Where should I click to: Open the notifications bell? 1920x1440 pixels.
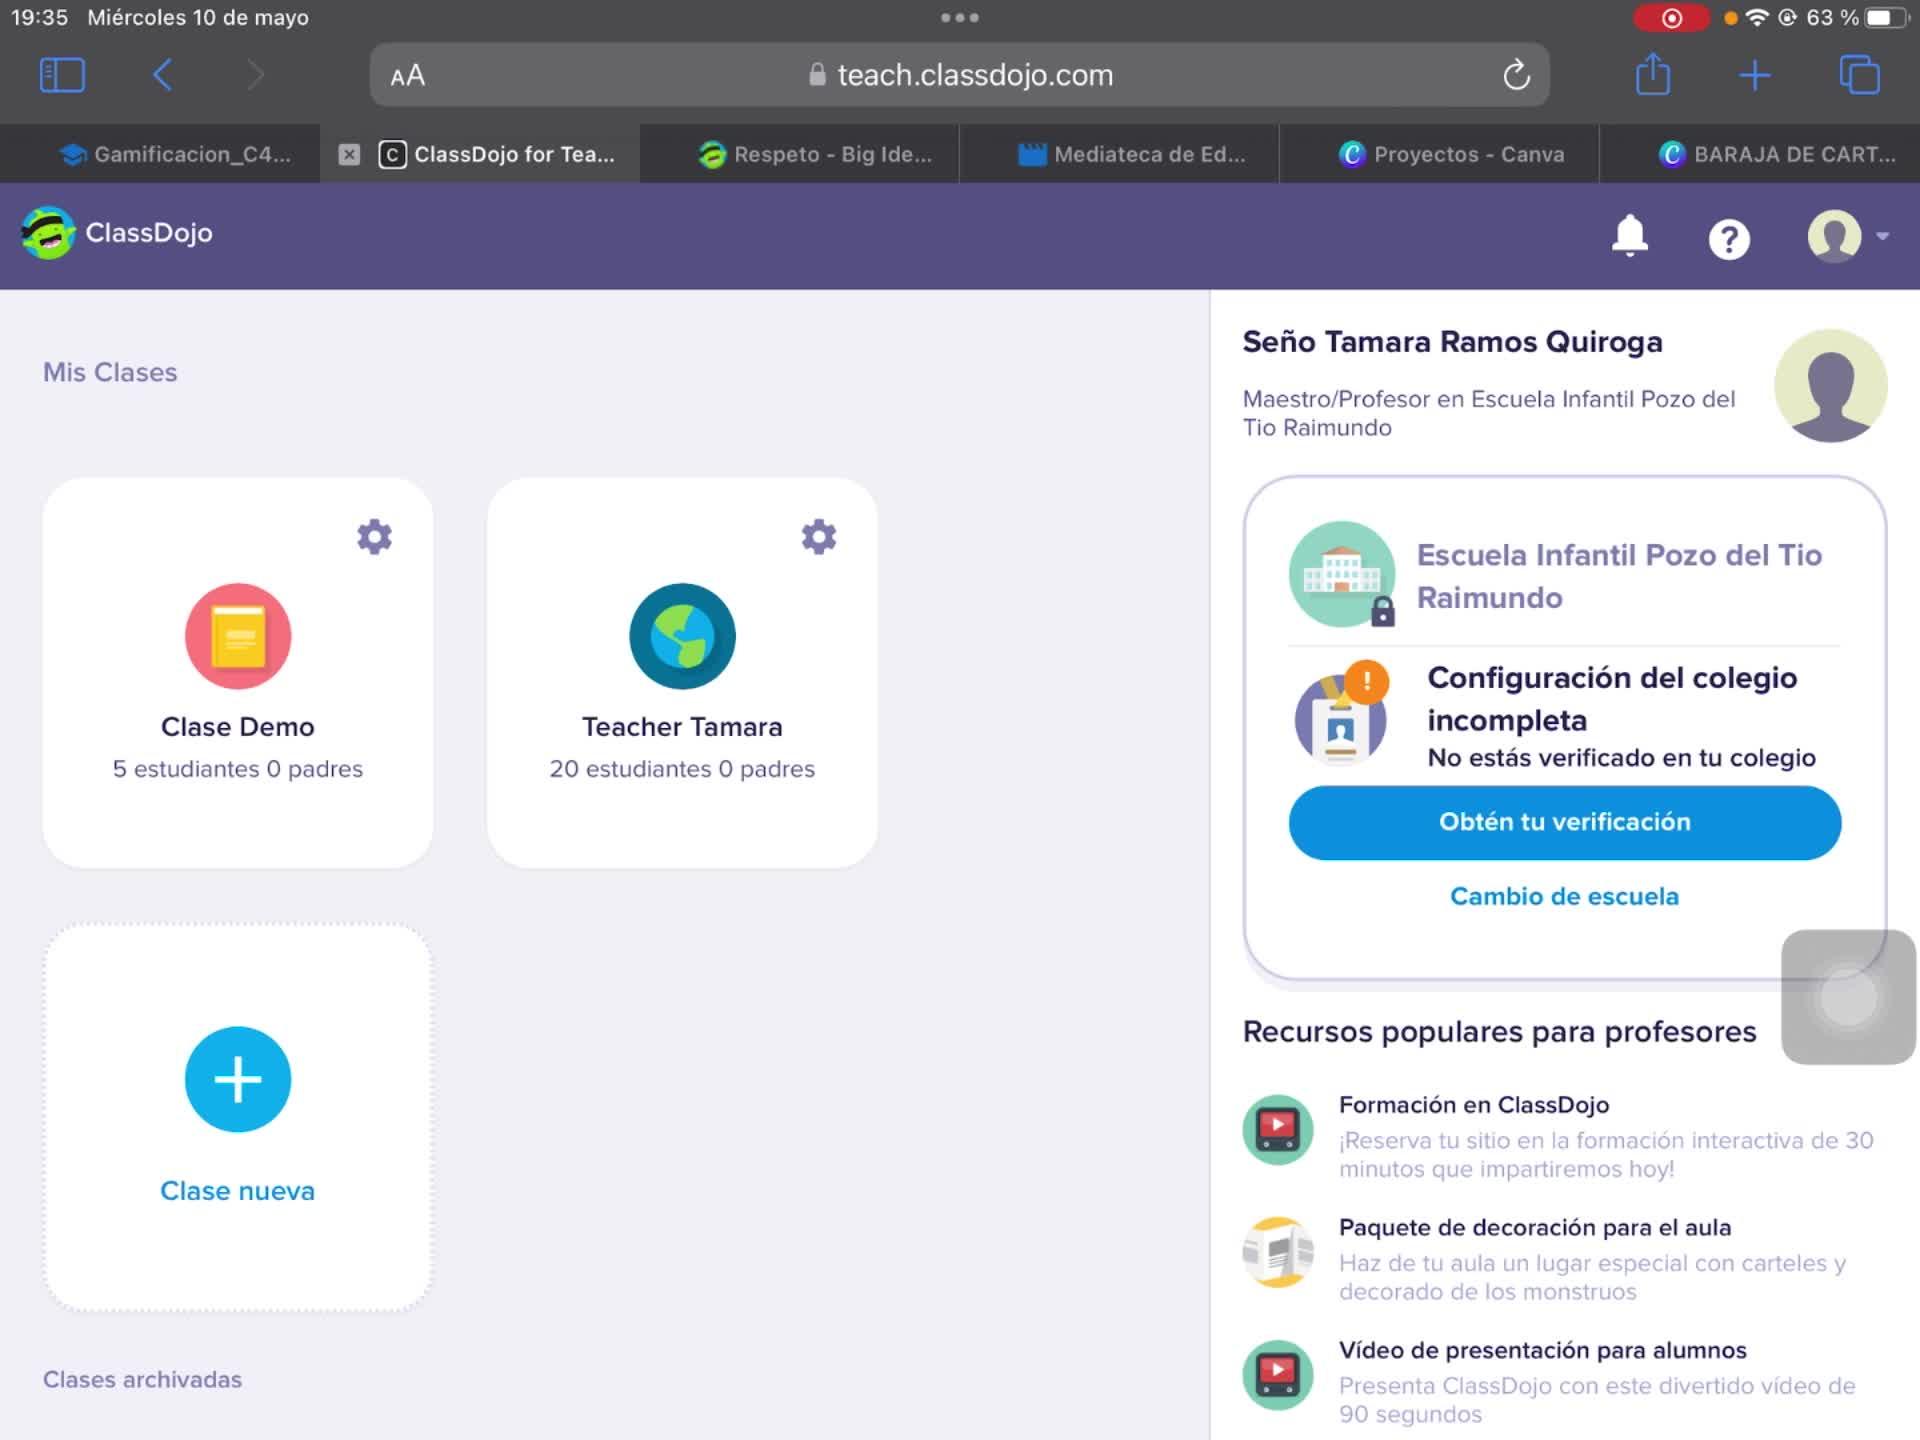point(1629,237)
